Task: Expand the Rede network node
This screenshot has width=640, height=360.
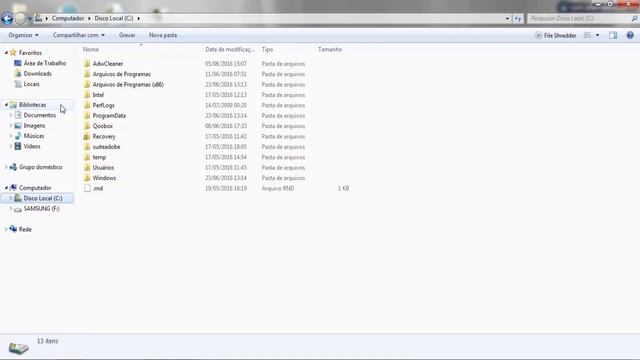Action: tap(6, 229)
